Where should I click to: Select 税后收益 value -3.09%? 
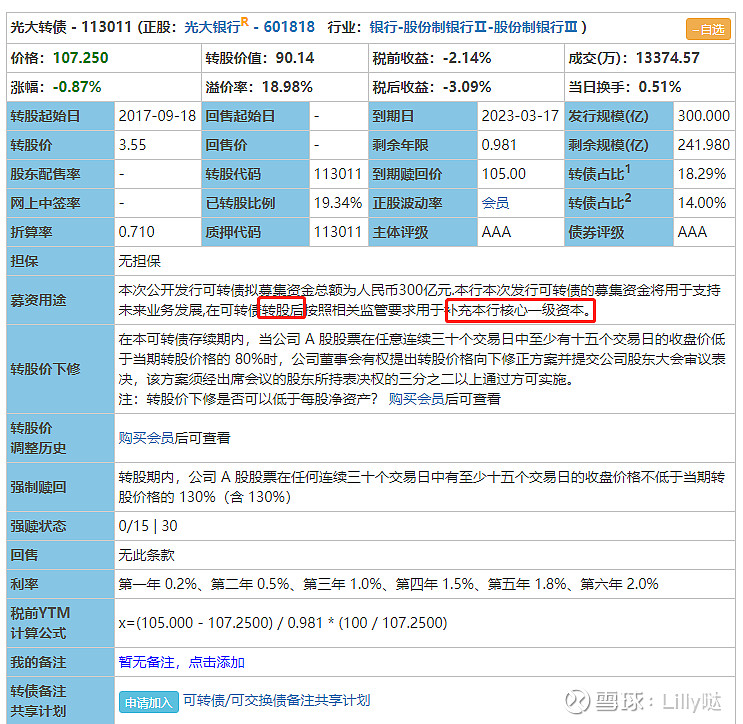click(x=467, y=87)
